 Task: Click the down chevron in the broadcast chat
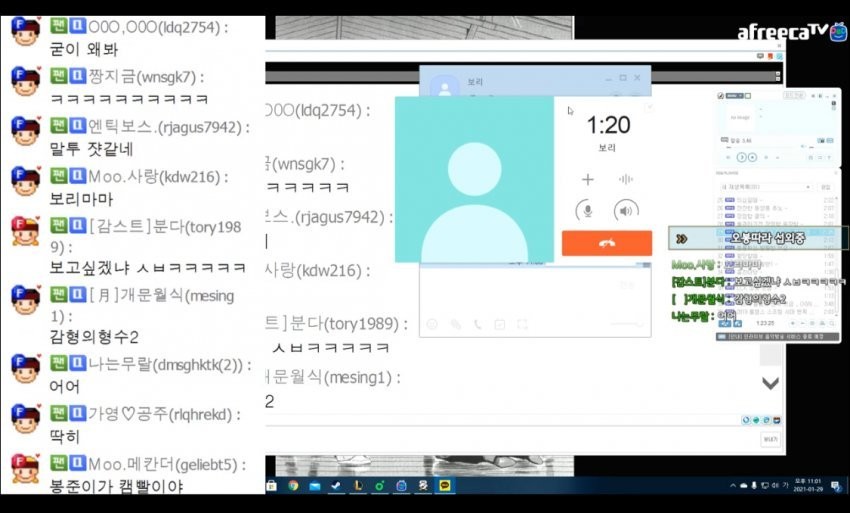point(770,383)
